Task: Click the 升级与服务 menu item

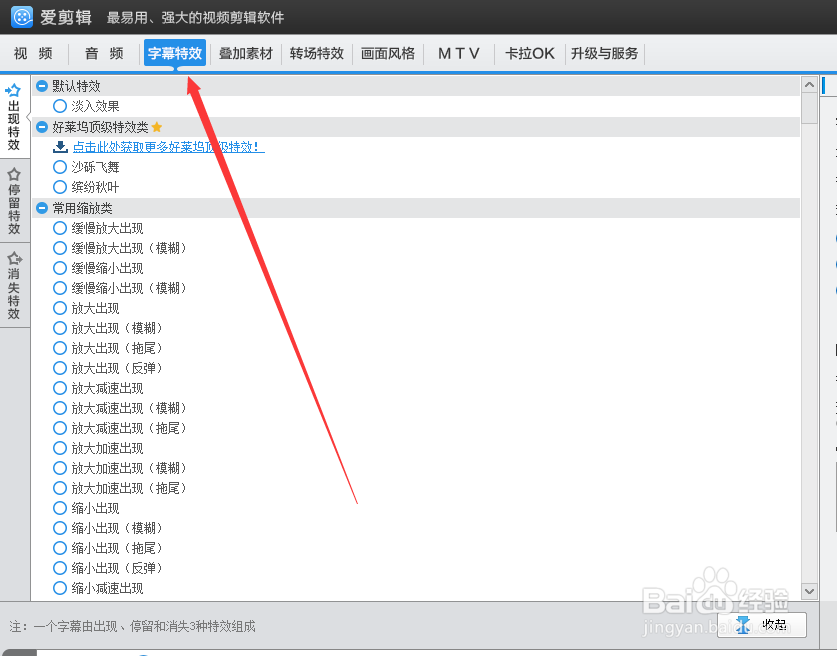Action: pos(605,53)
